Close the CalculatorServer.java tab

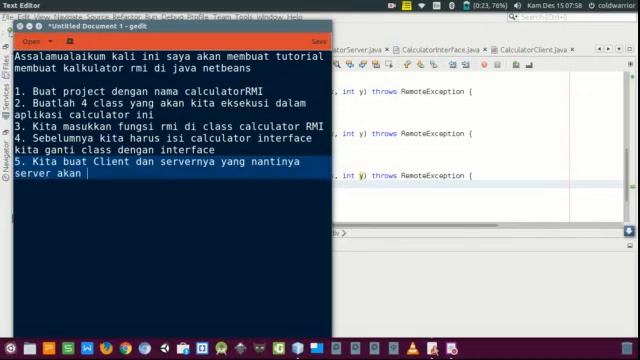click(x=387, y=49)
